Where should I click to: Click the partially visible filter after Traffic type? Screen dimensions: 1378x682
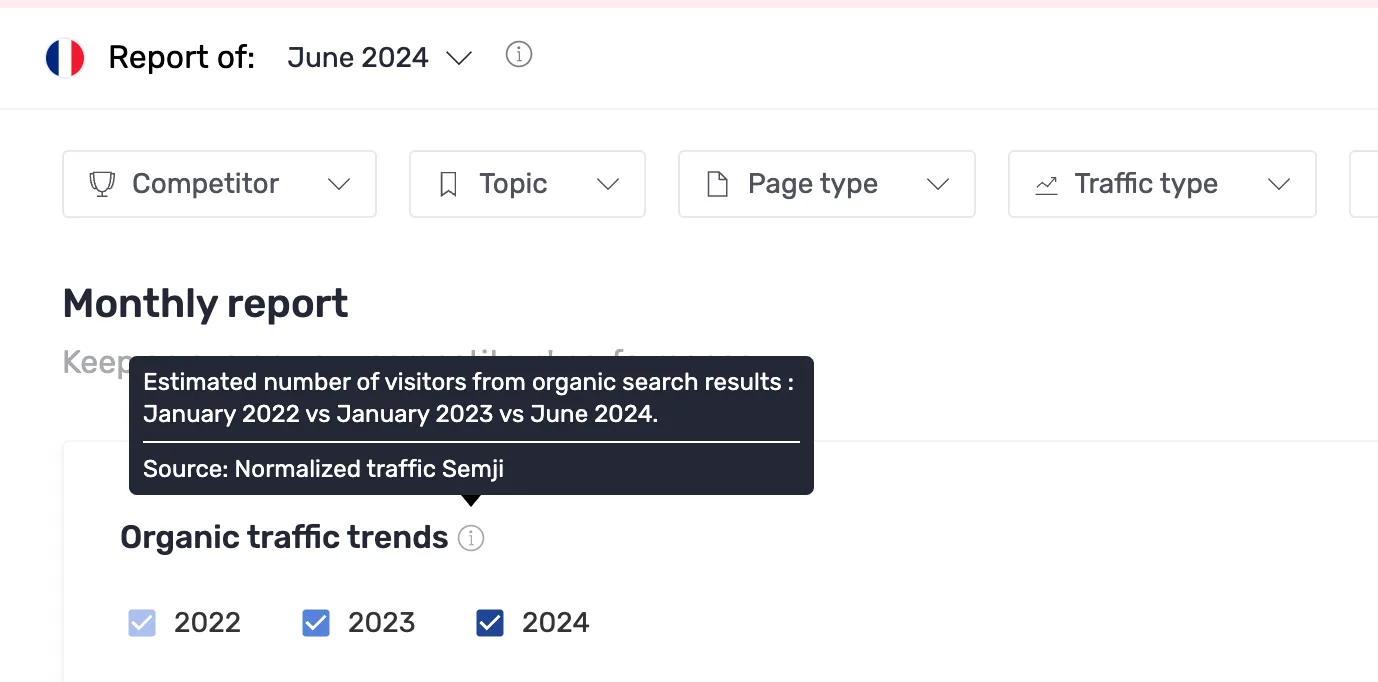[1364, 184]
